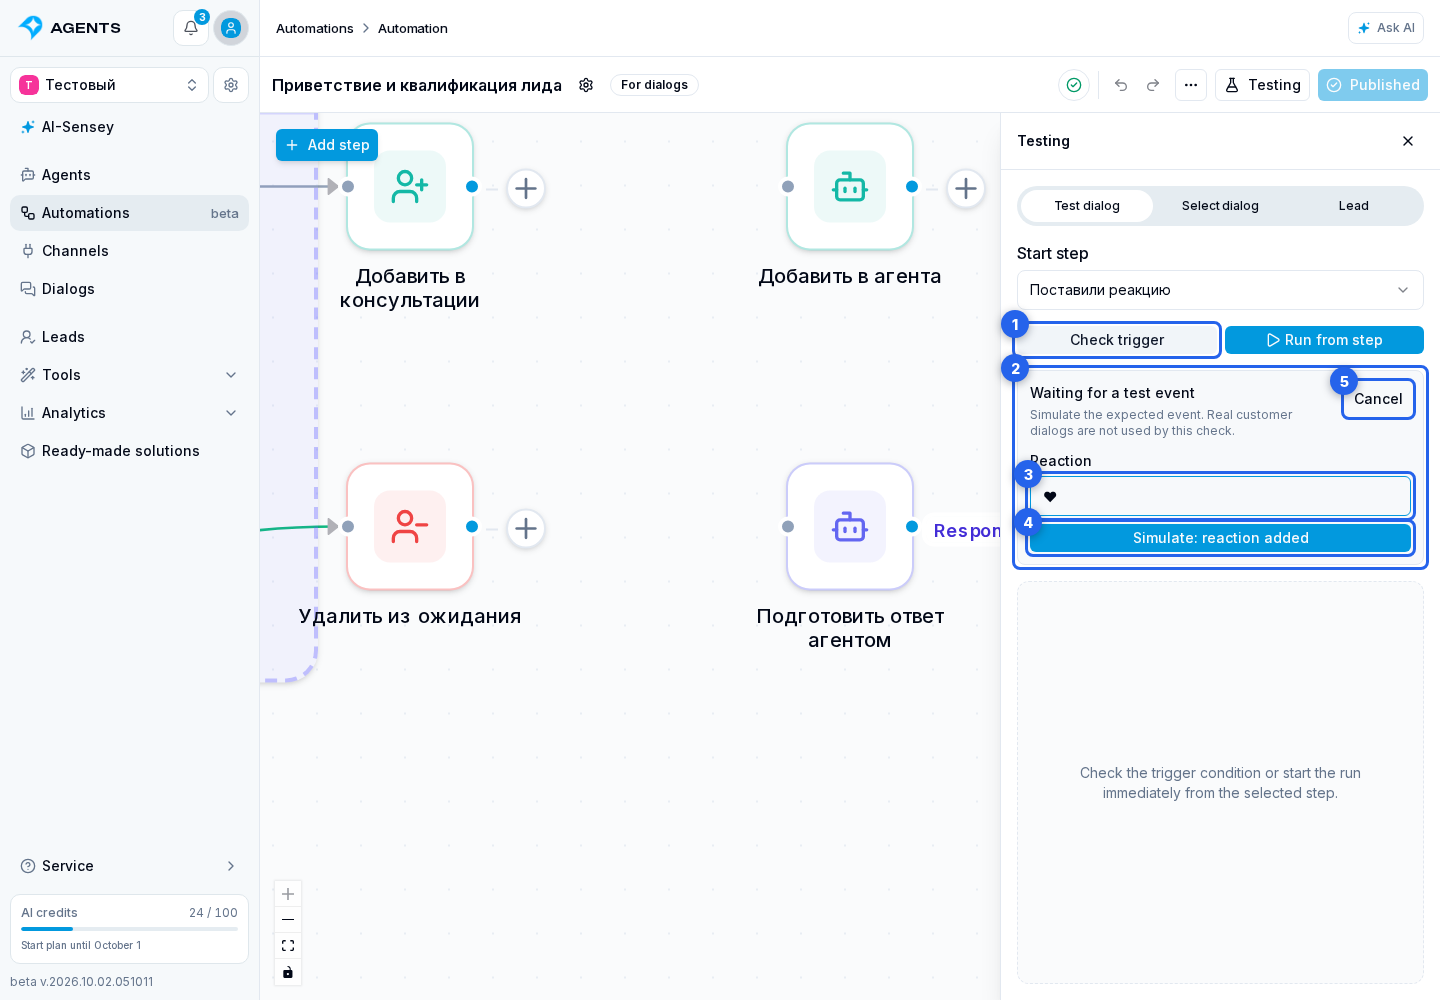
Task: Click the undo arrow
Action: (1121, 85)
